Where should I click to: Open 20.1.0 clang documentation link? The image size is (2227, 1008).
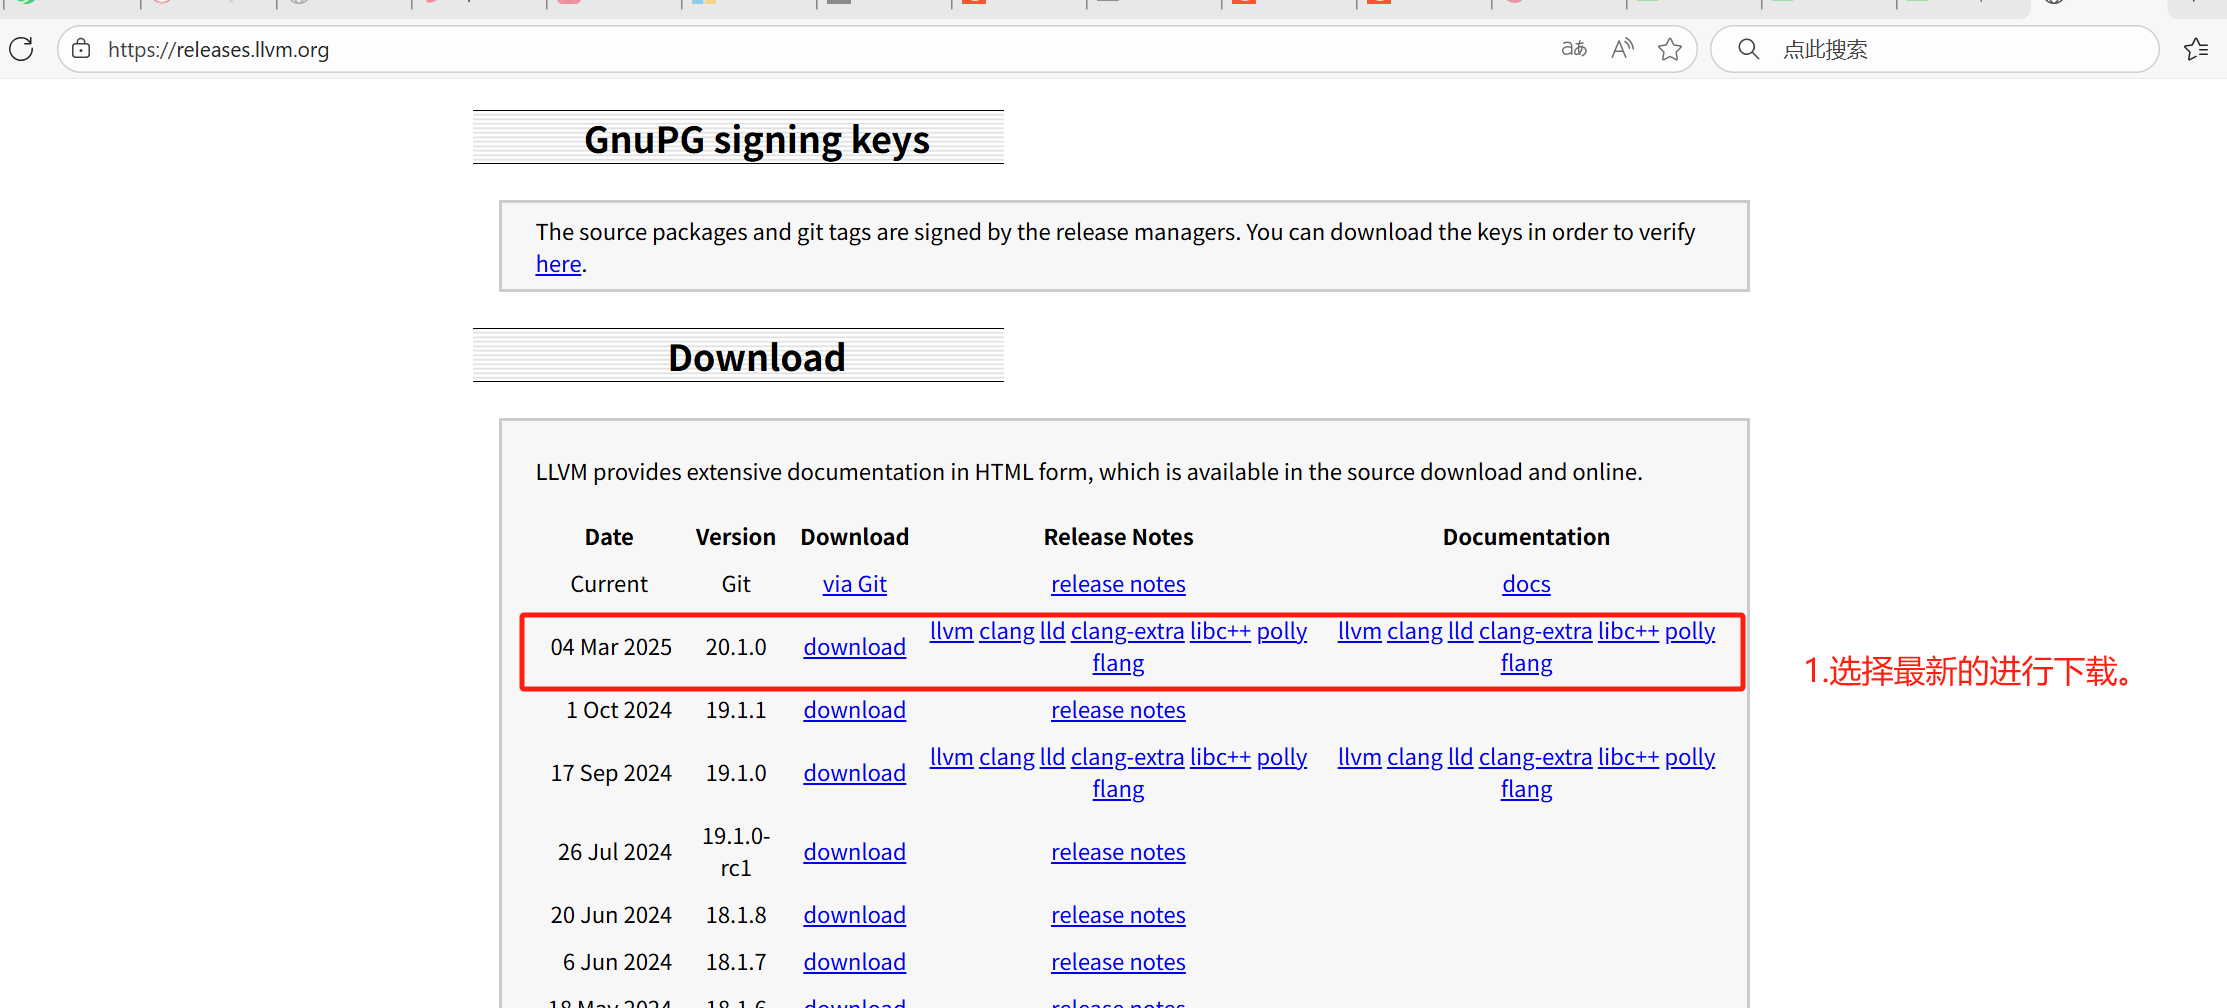pos(1415,631)
